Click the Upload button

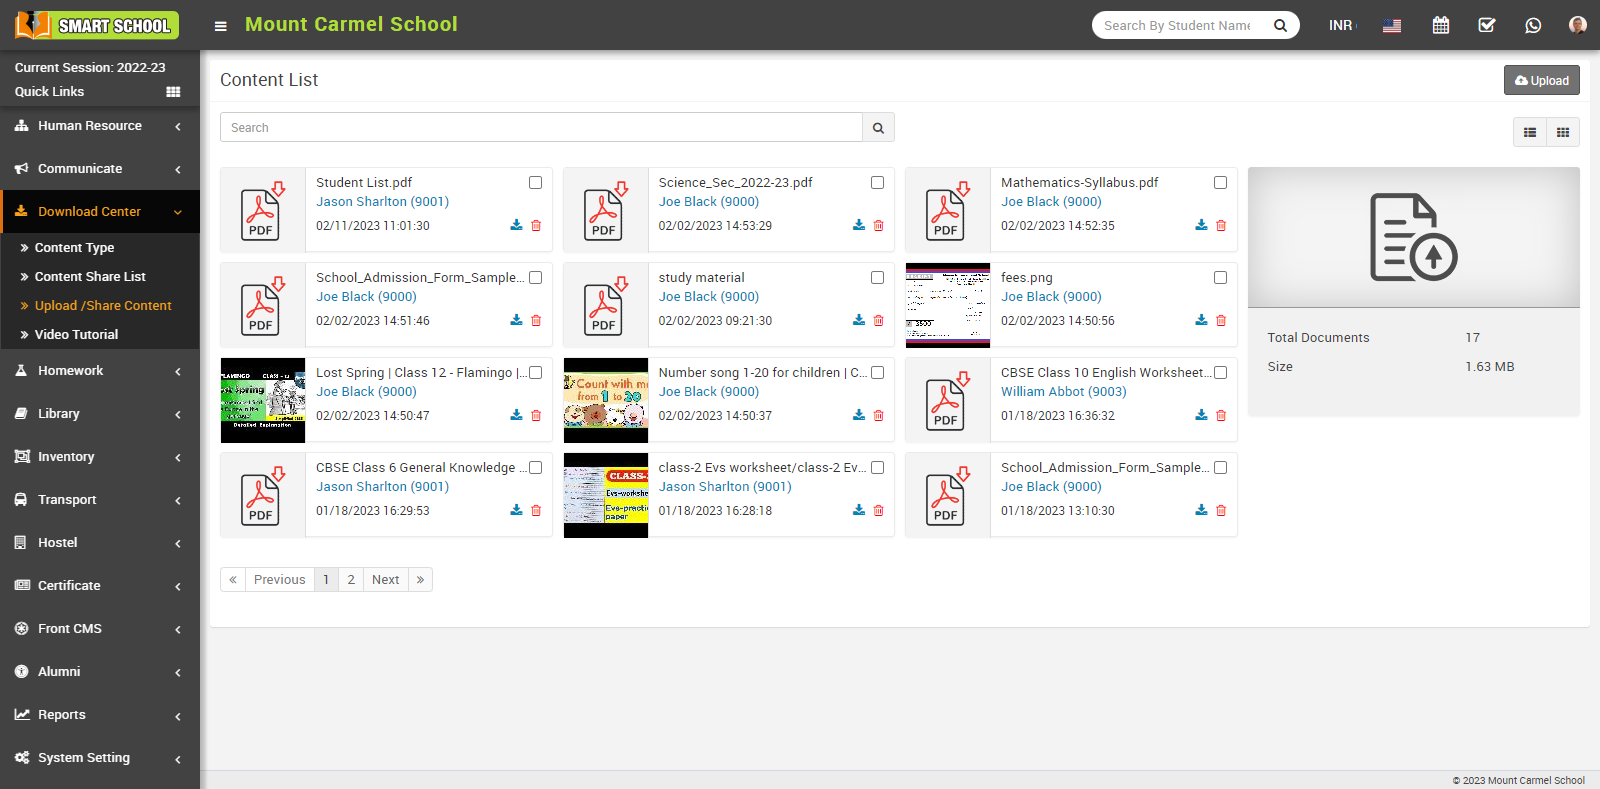click(x=1541, y=80)
